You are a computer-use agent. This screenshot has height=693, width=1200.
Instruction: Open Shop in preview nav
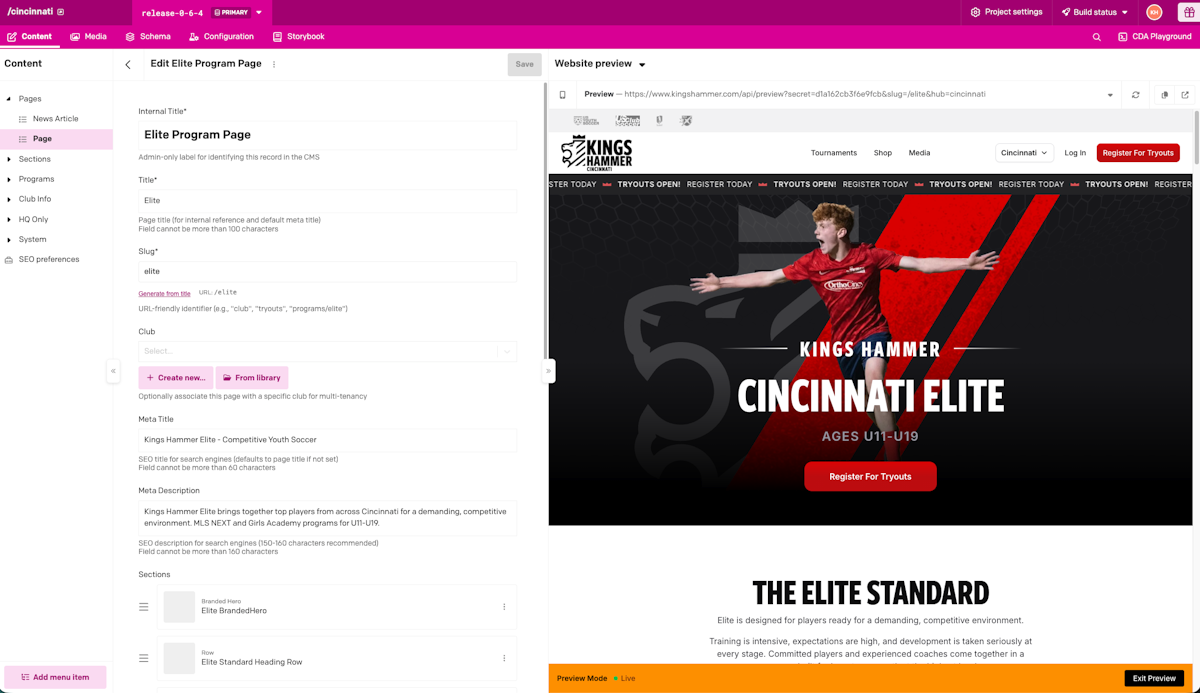coord(882,153)
